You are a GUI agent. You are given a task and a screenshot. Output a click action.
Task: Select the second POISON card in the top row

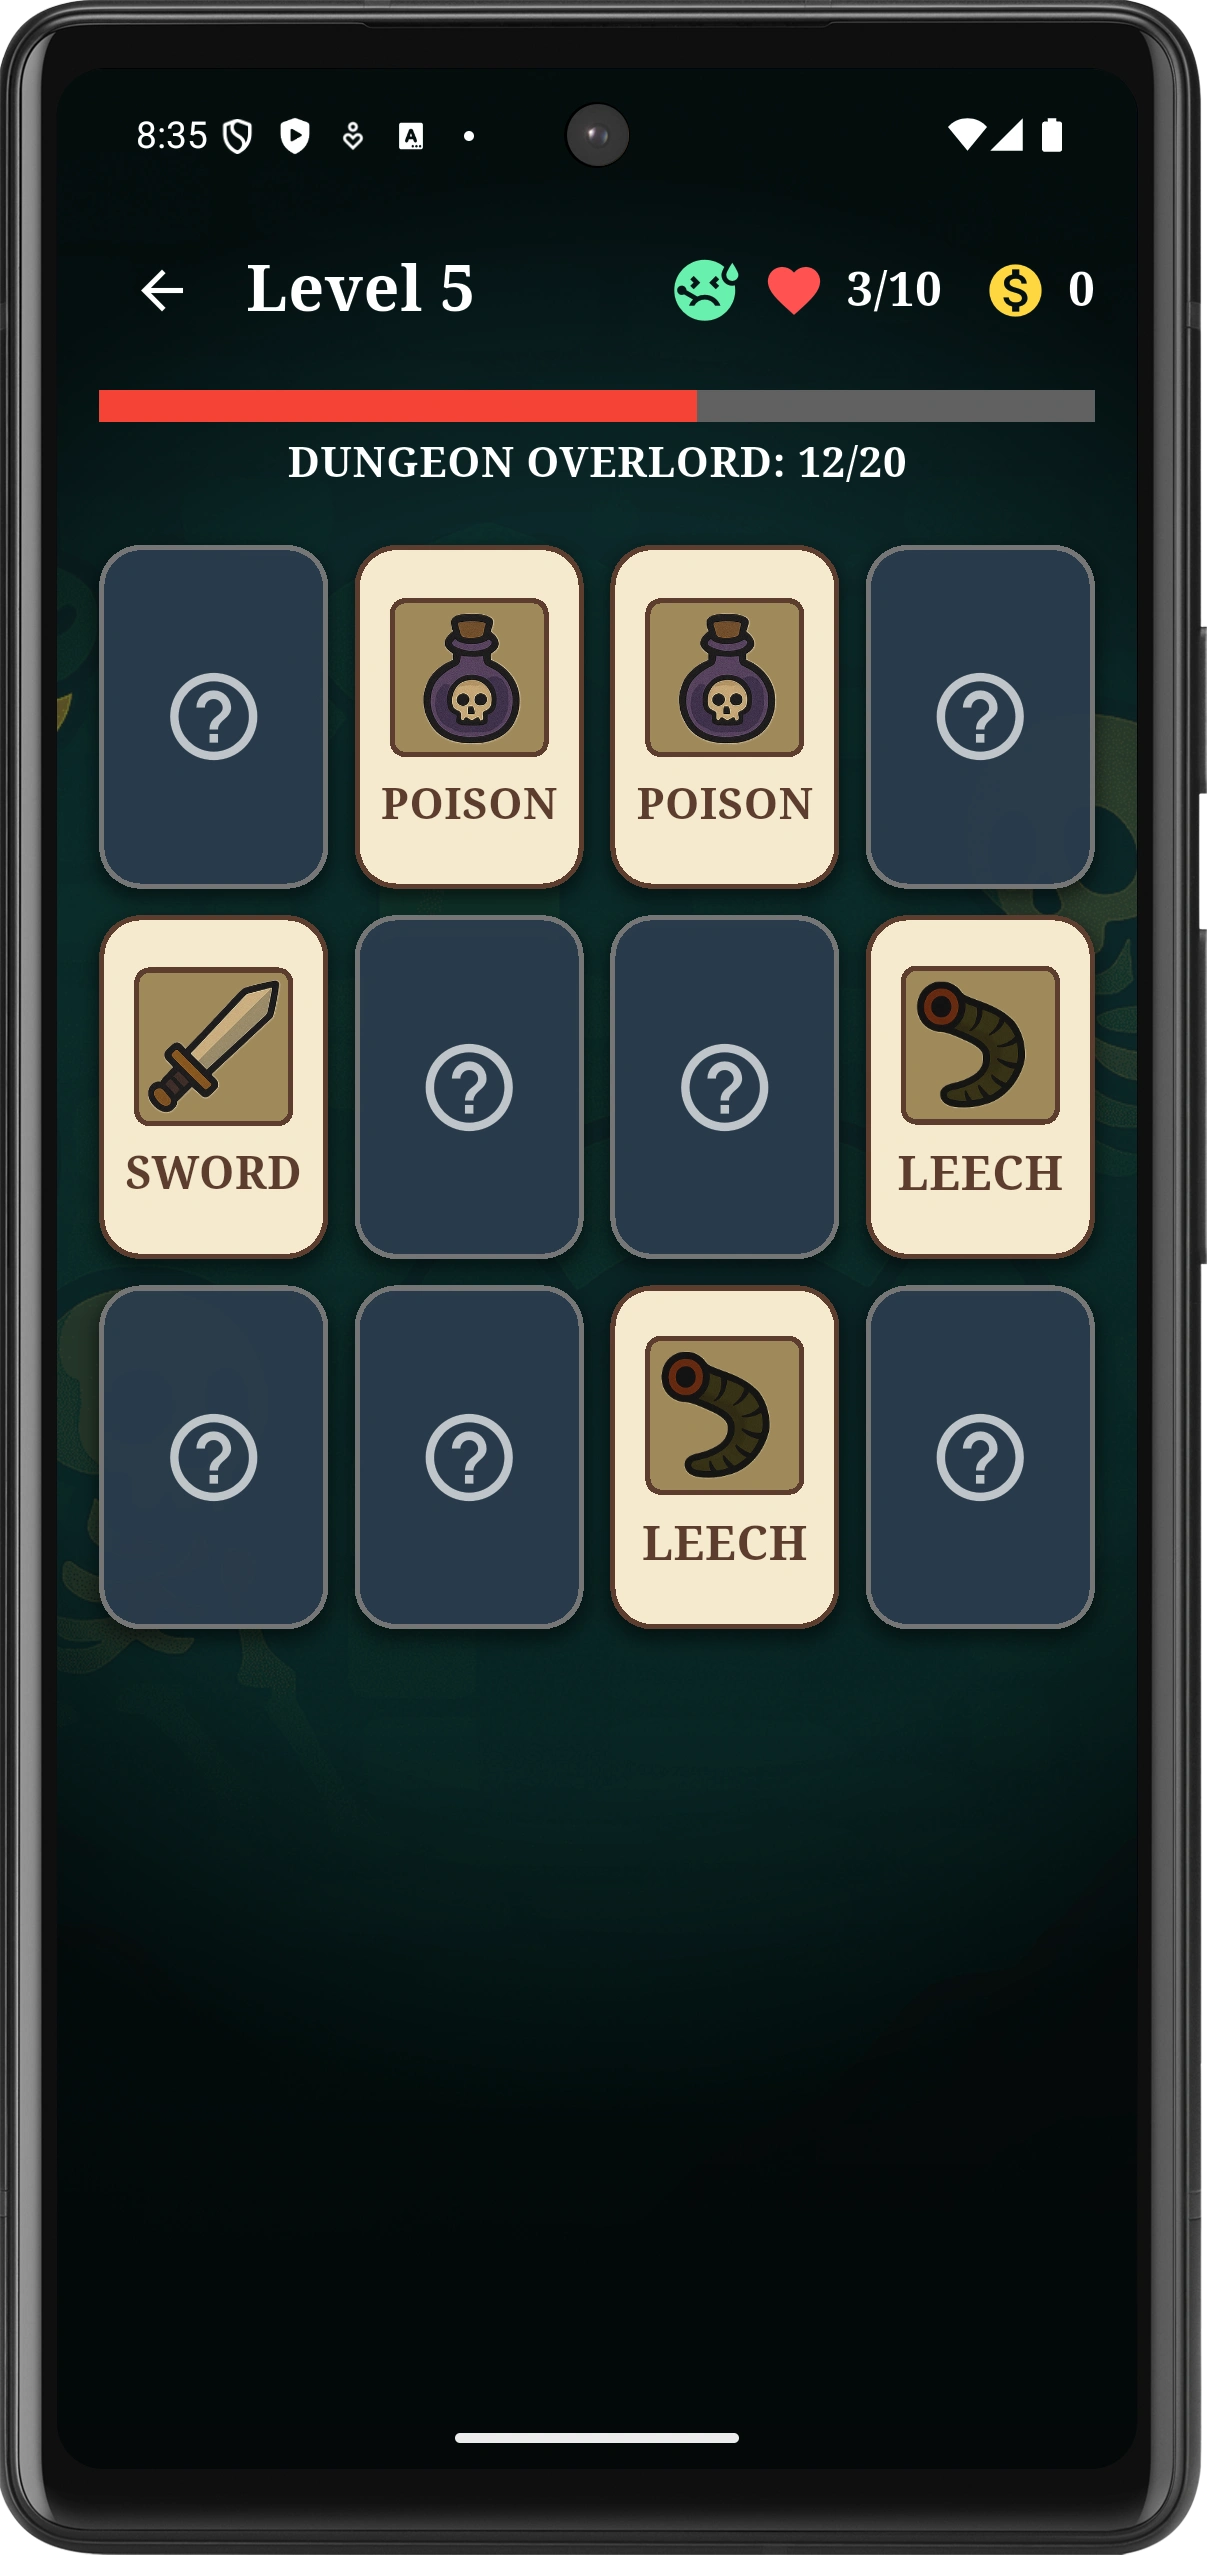725,716
